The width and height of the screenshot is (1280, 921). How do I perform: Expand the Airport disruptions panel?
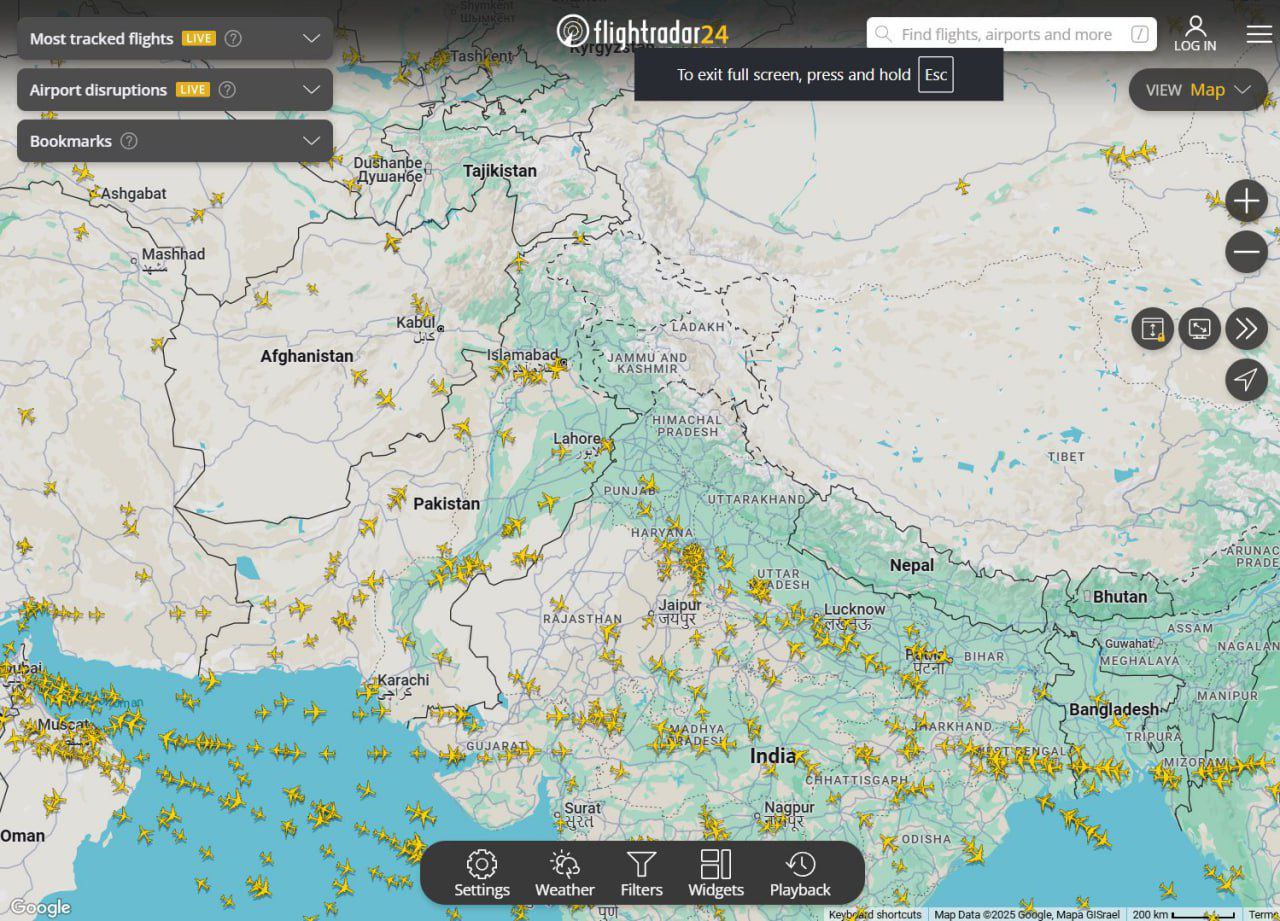[x=311, y=90]
